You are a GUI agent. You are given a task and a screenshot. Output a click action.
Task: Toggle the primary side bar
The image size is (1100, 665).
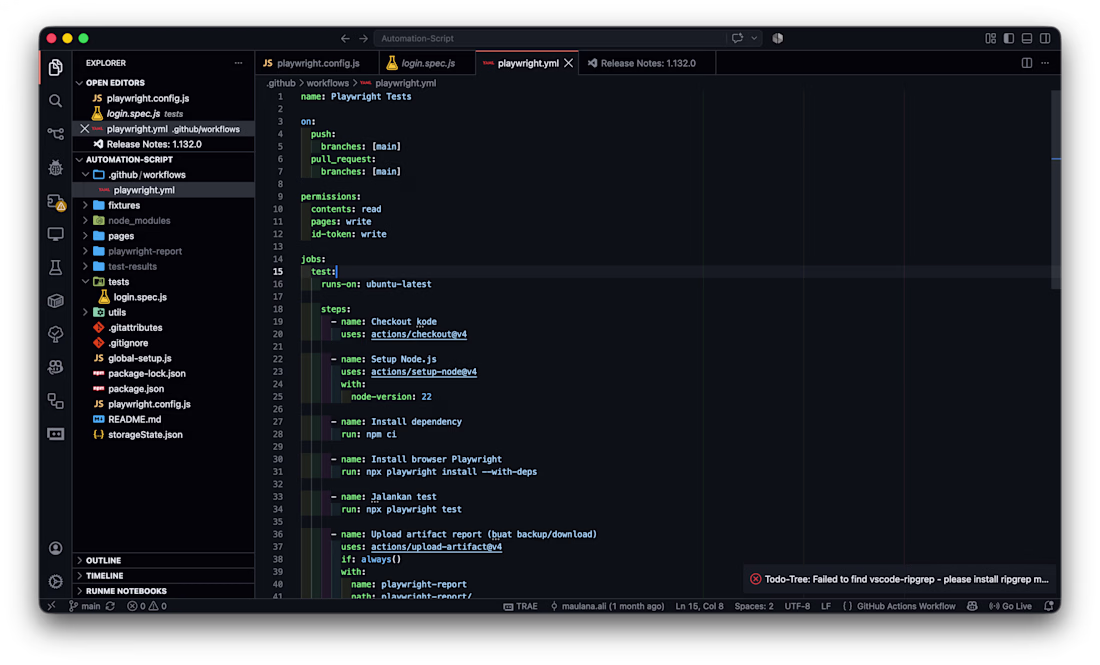[1009, 39]
